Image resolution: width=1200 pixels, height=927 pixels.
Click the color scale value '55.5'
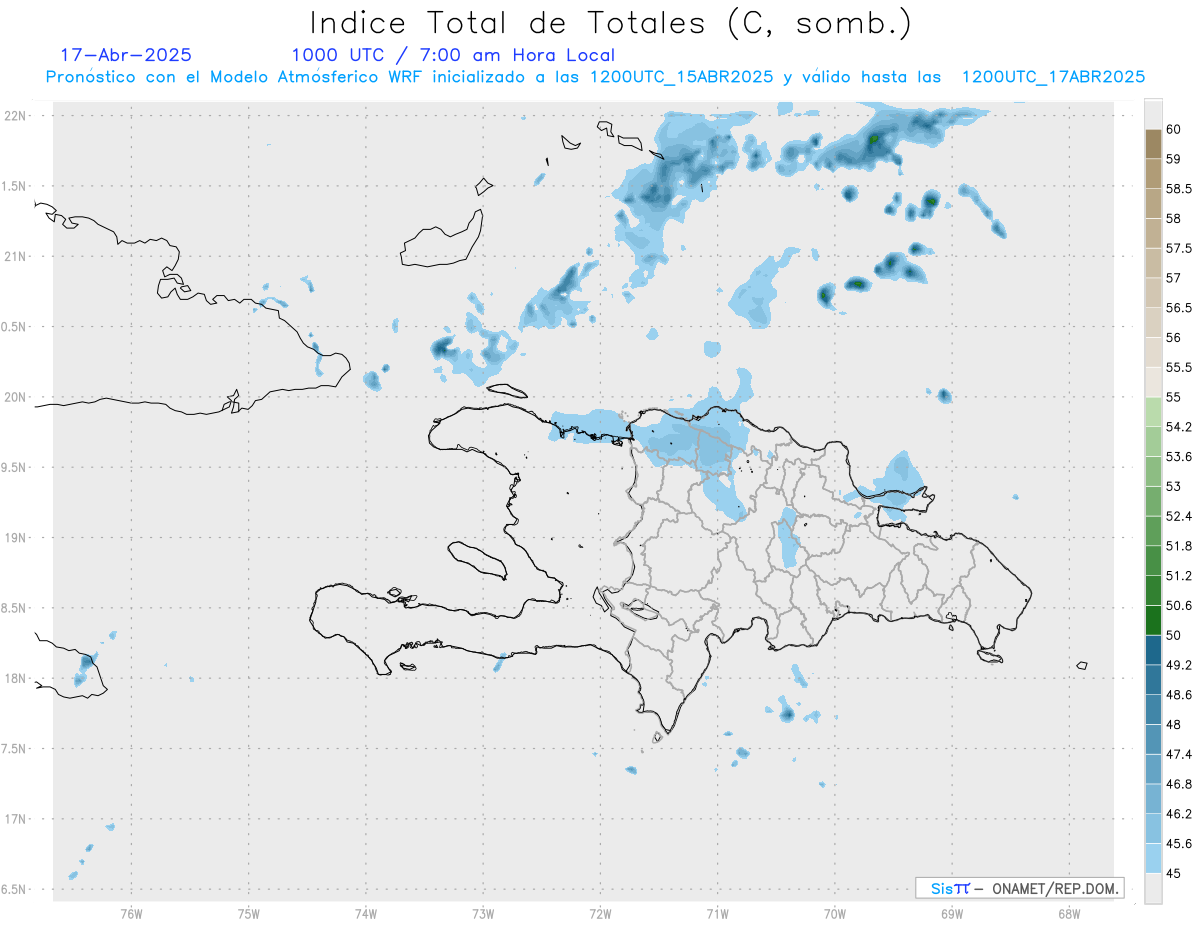tap(1178, 367)
